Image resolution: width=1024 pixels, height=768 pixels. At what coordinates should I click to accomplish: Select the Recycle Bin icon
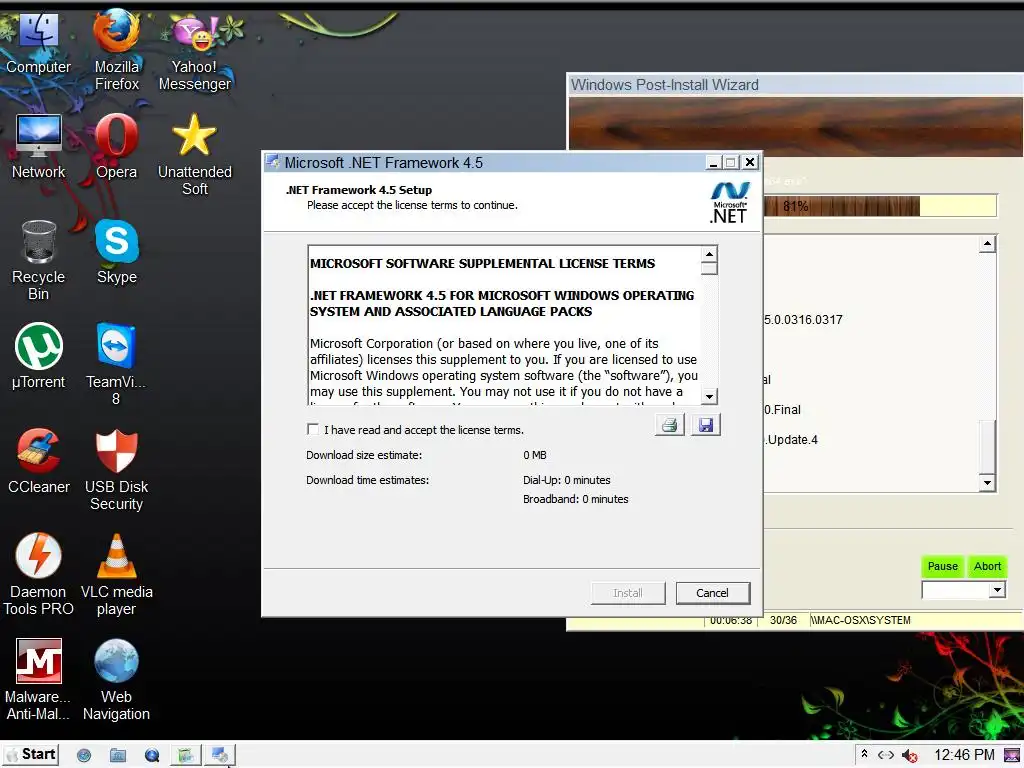(x=38, y=260)
